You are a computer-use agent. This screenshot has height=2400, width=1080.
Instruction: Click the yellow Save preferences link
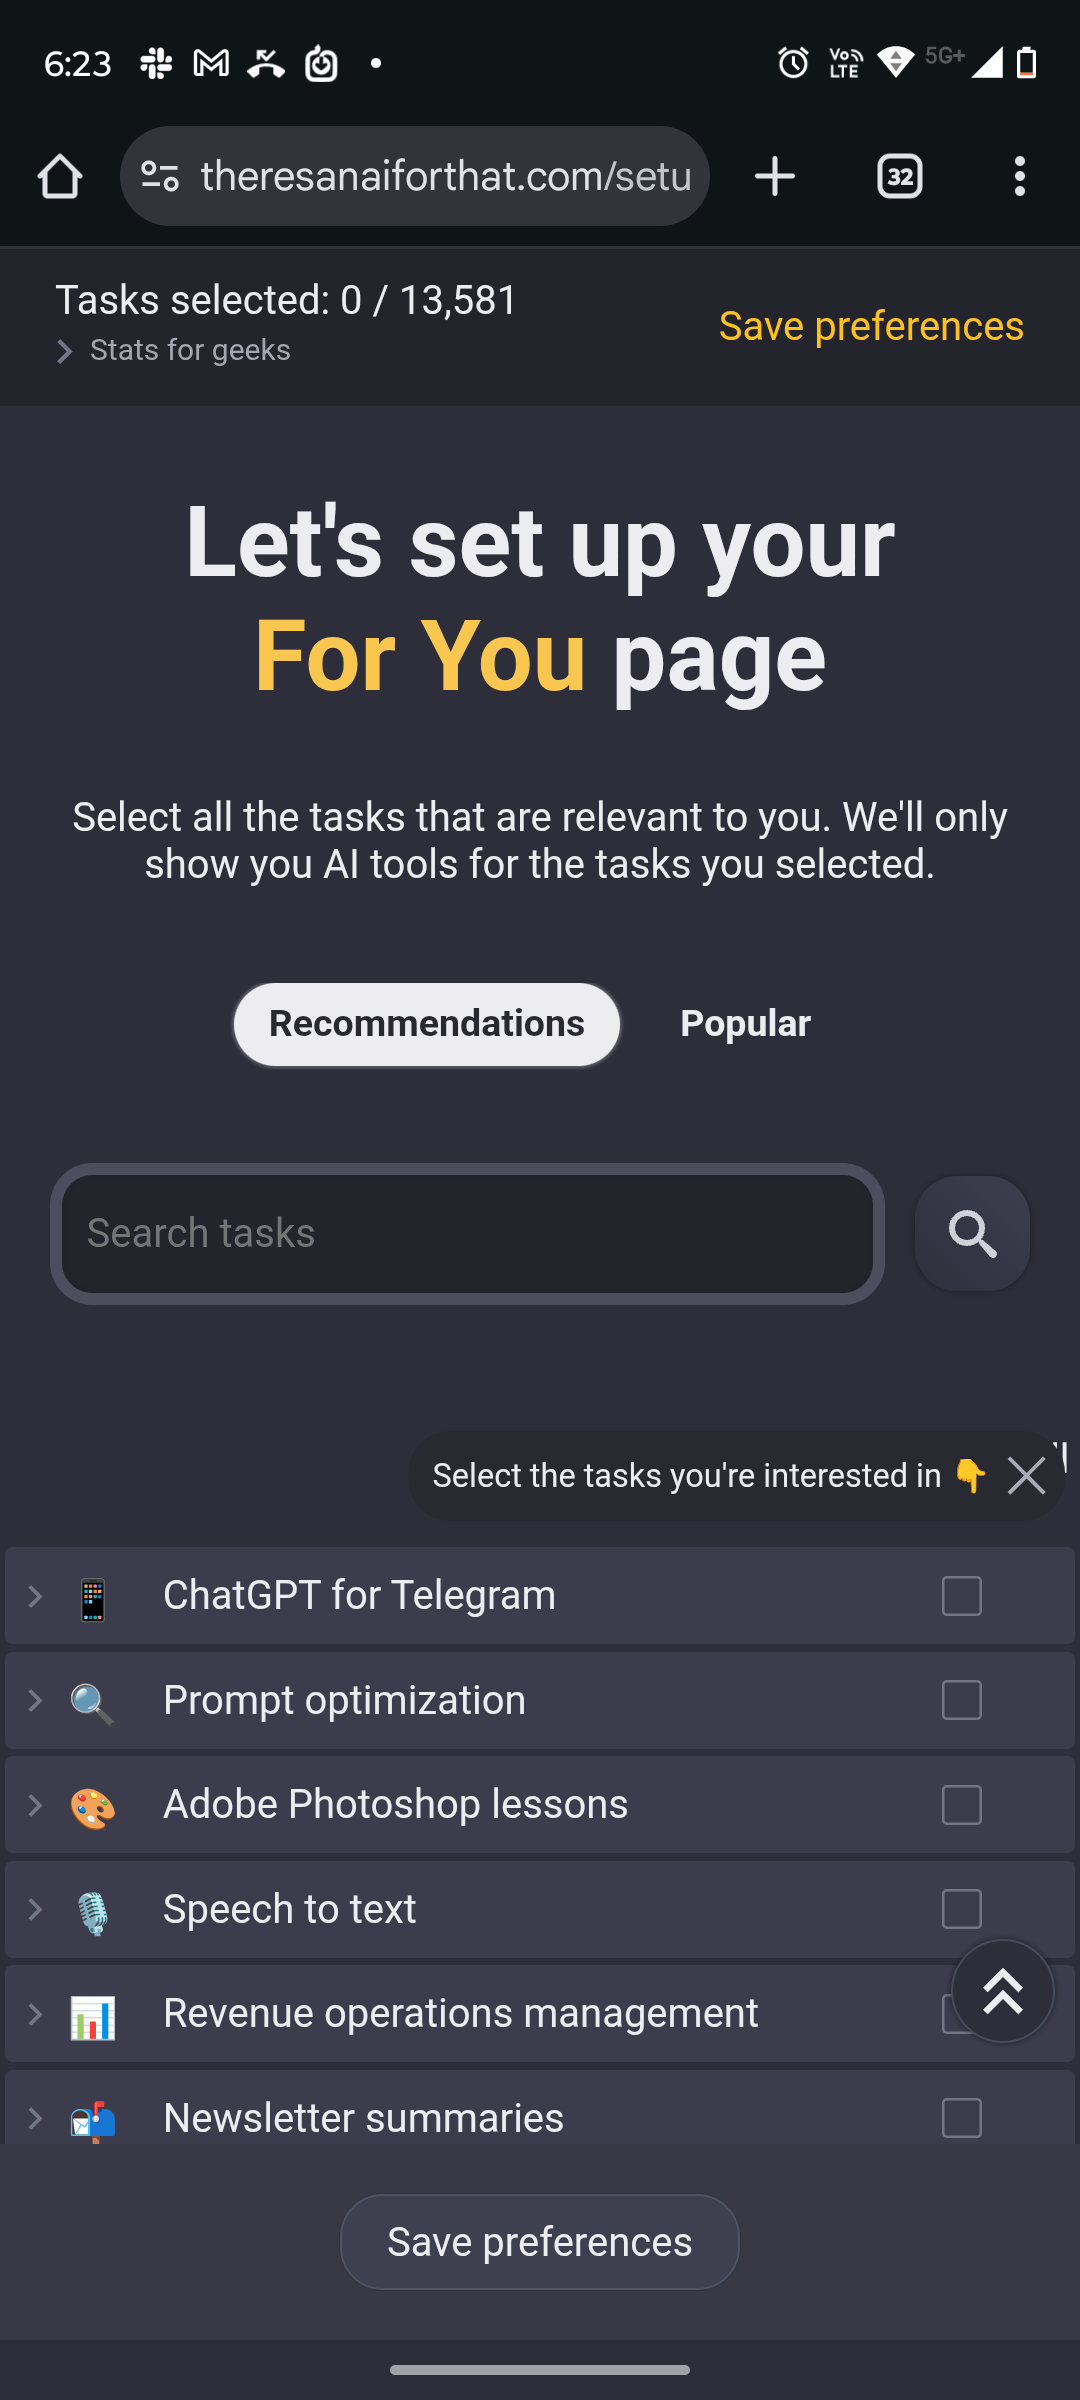click(x=871, y=326)
